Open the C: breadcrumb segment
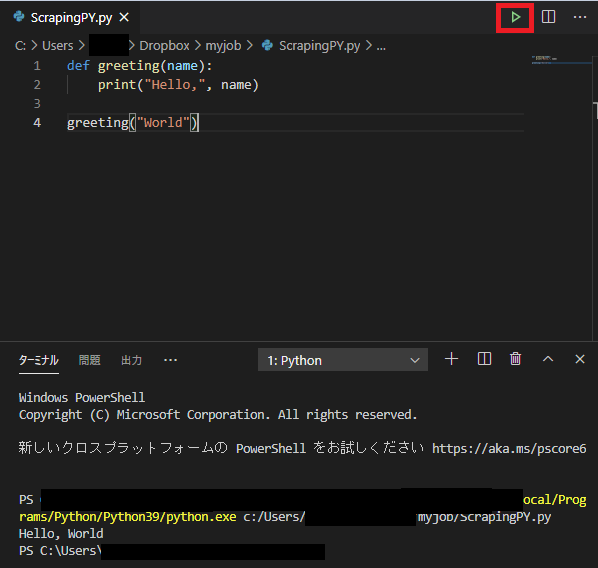598x568 pixels. click(20, 46)
